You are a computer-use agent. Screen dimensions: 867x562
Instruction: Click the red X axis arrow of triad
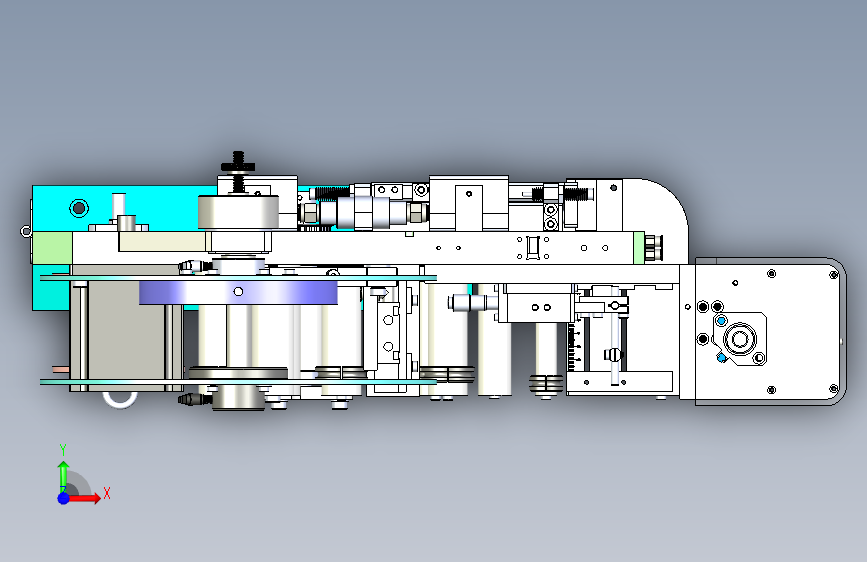[x=84, y=498]
